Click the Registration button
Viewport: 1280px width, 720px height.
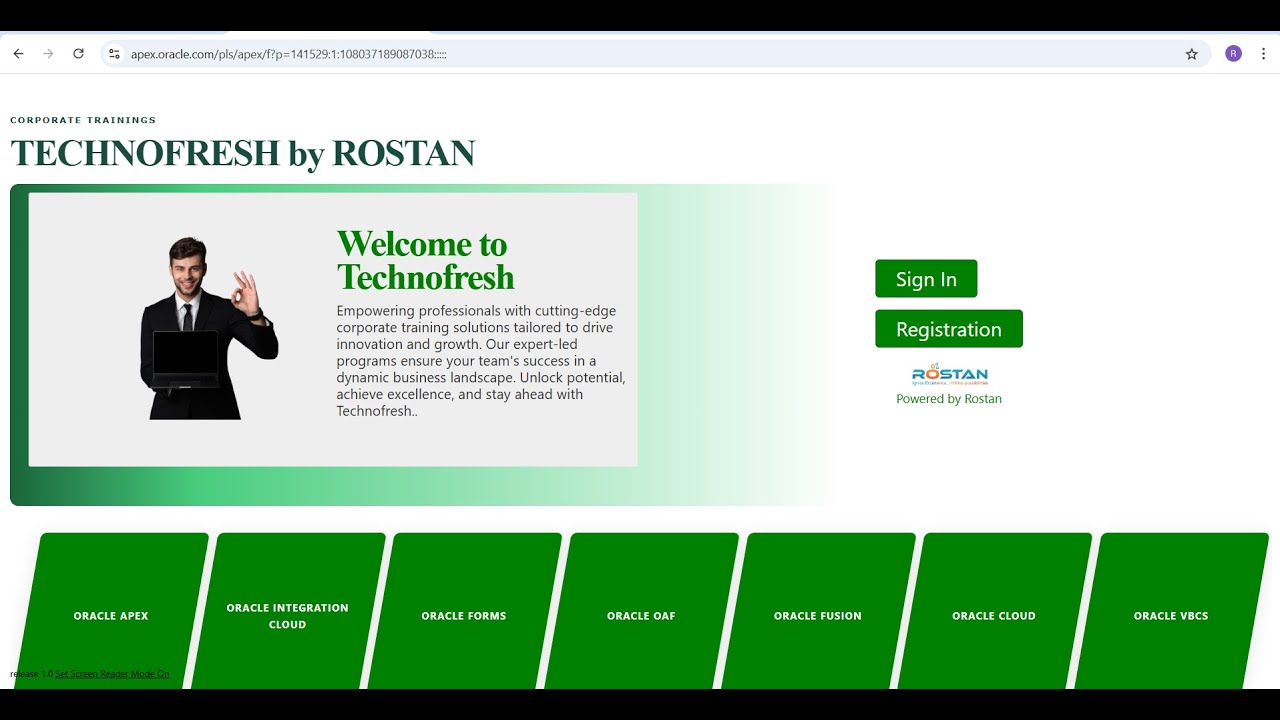tap(949, 329)
